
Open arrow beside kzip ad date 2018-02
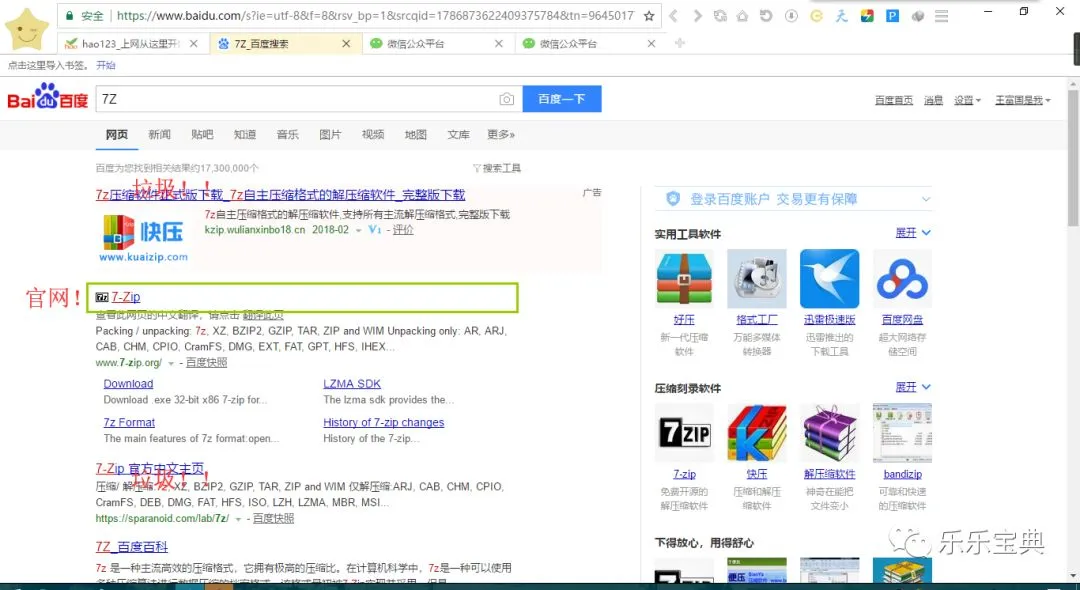pos(358,230)
